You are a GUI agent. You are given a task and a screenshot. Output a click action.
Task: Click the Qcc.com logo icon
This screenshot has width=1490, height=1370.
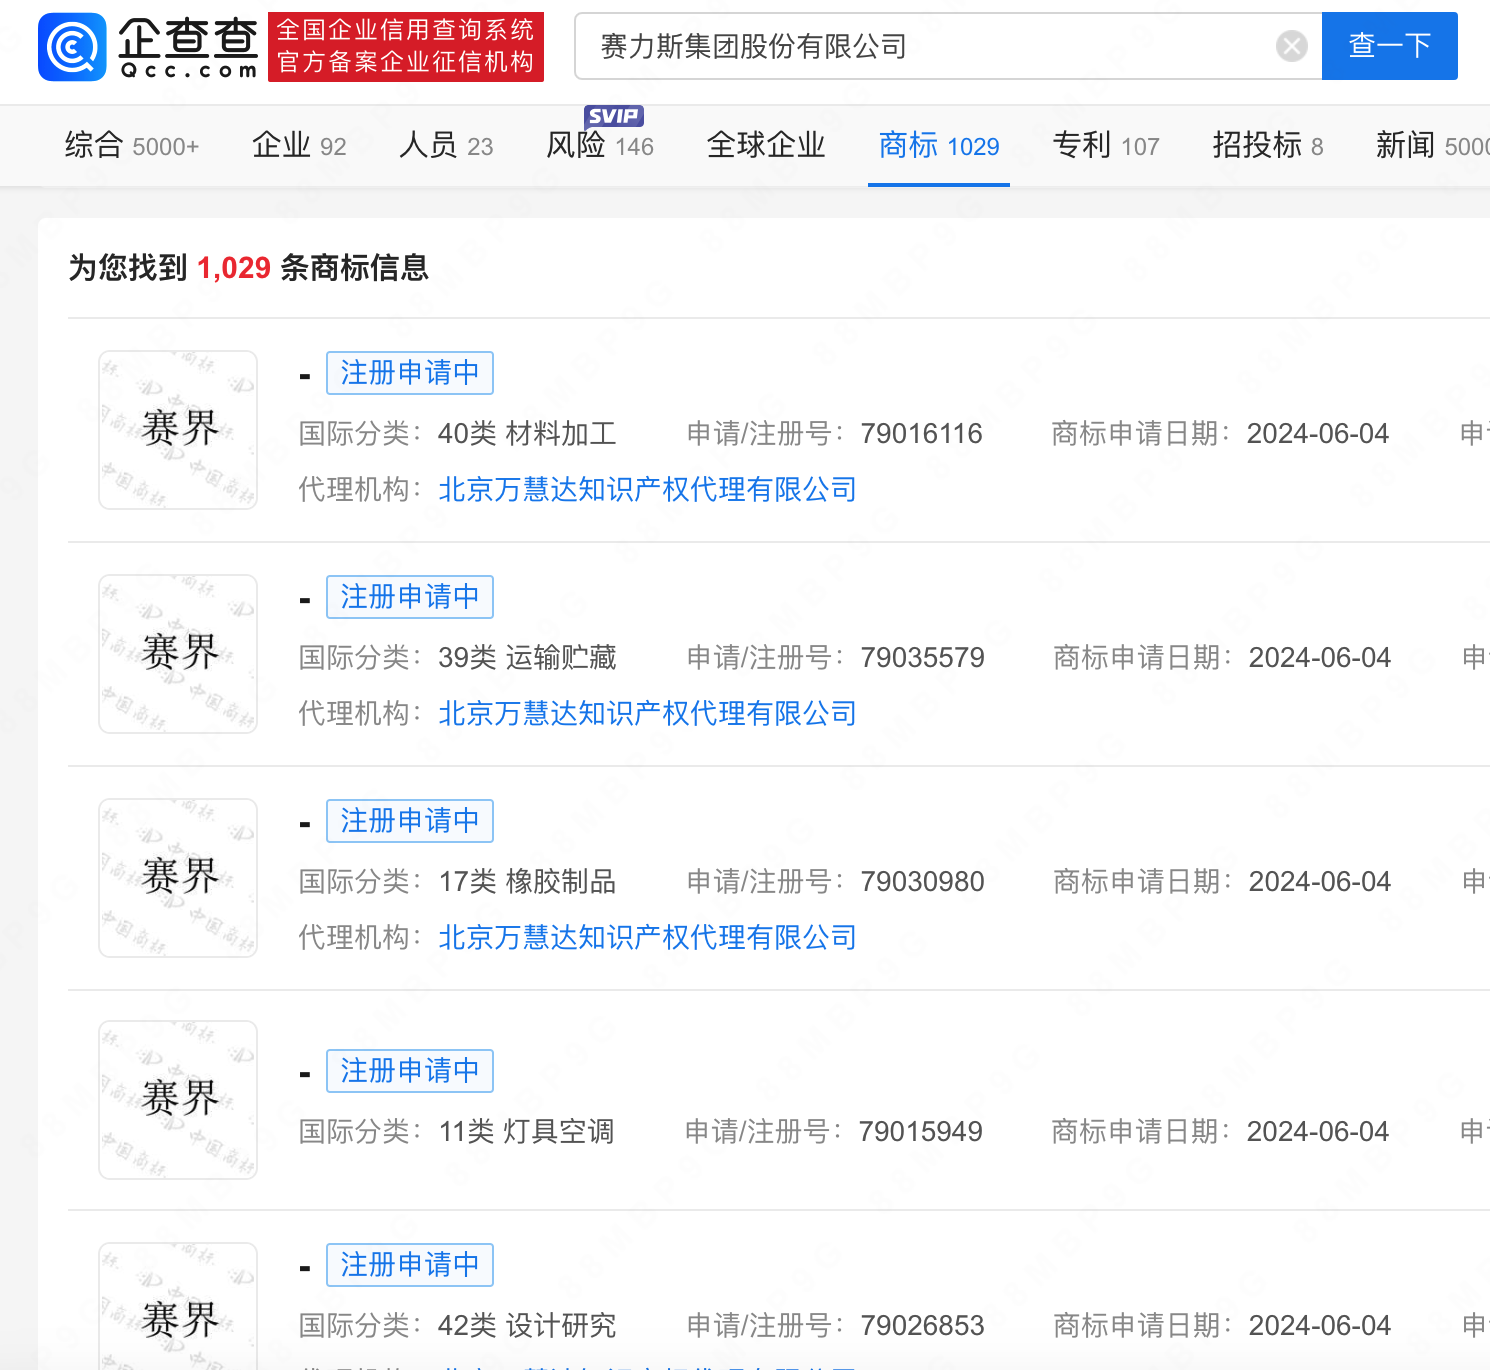[x=72, y=47]
